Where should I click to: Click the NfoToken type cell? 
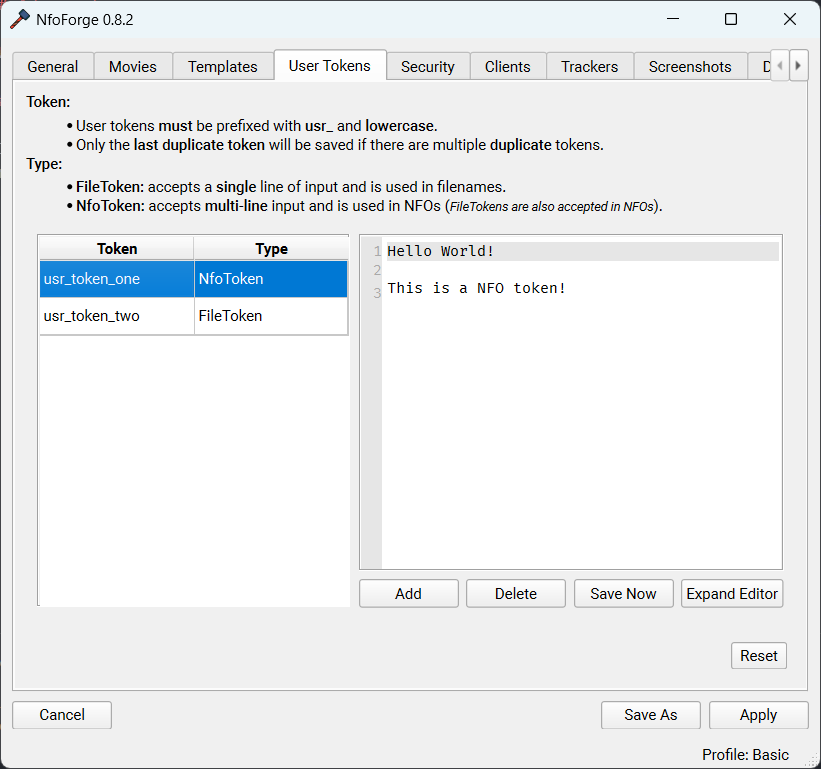[x=271, y=279]
